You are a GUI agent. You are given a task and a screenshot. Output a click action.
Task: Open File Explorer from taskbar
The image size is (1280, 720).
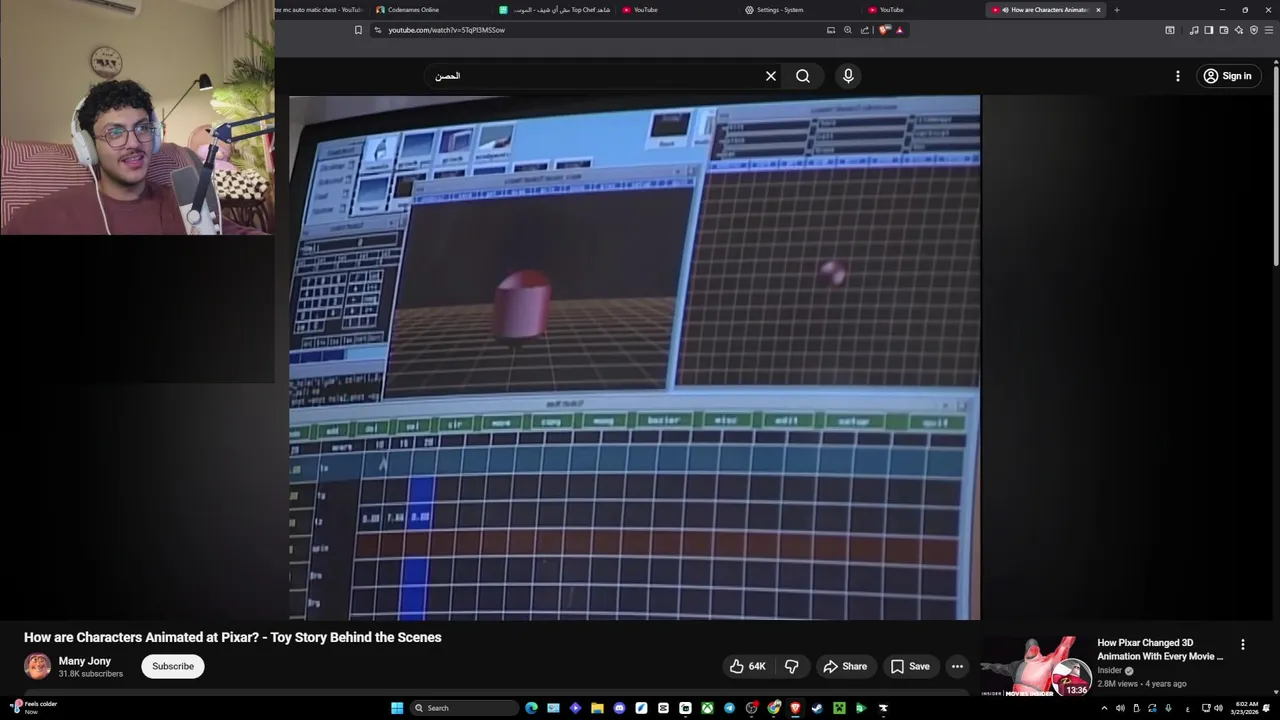point(597,708)
